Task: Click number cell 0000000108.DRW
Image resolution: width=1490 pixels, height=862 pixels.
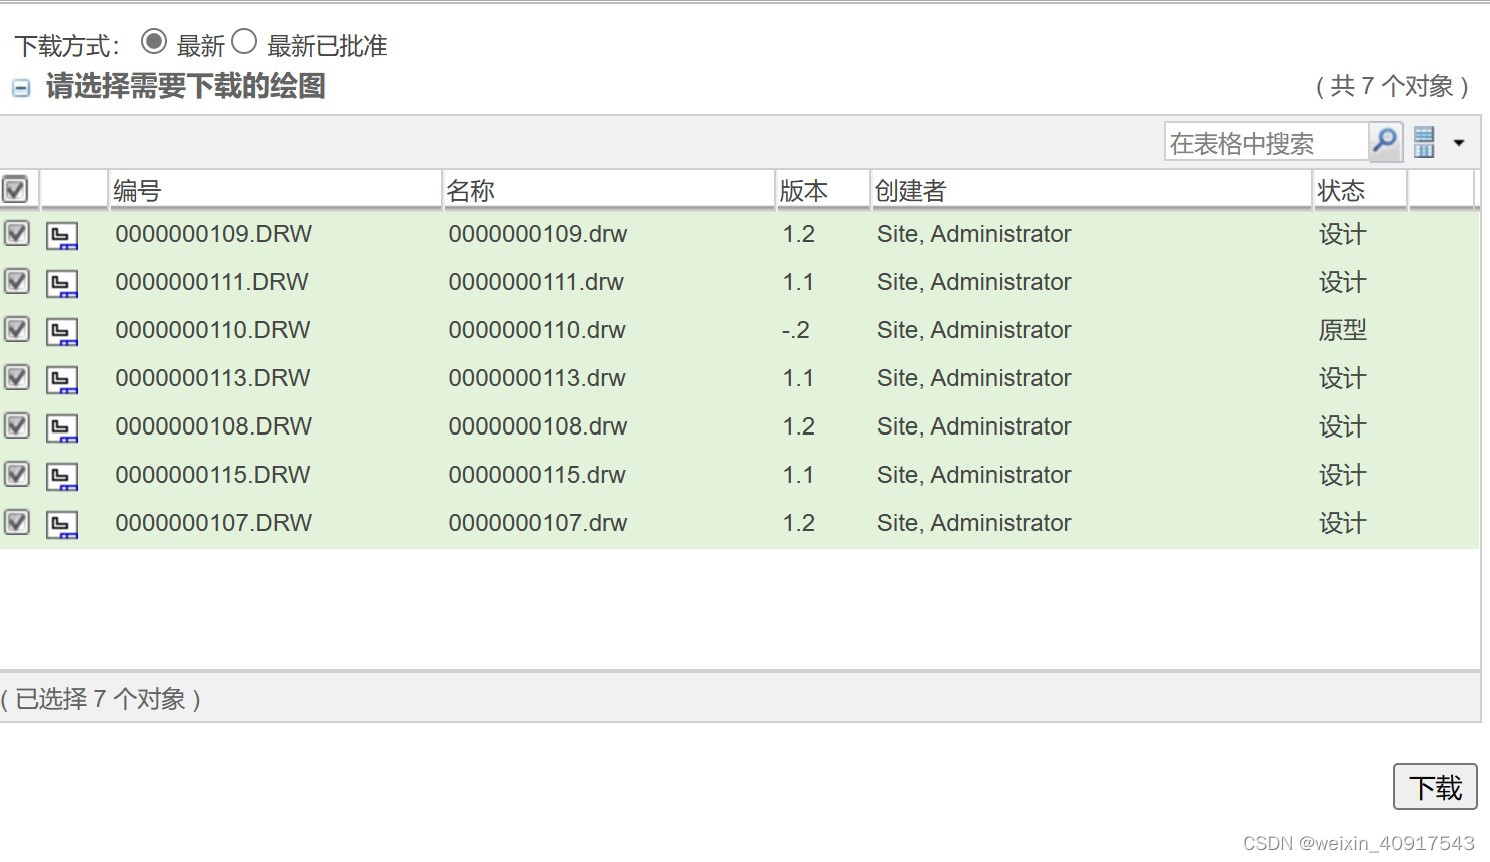Action: coord(214,426)
